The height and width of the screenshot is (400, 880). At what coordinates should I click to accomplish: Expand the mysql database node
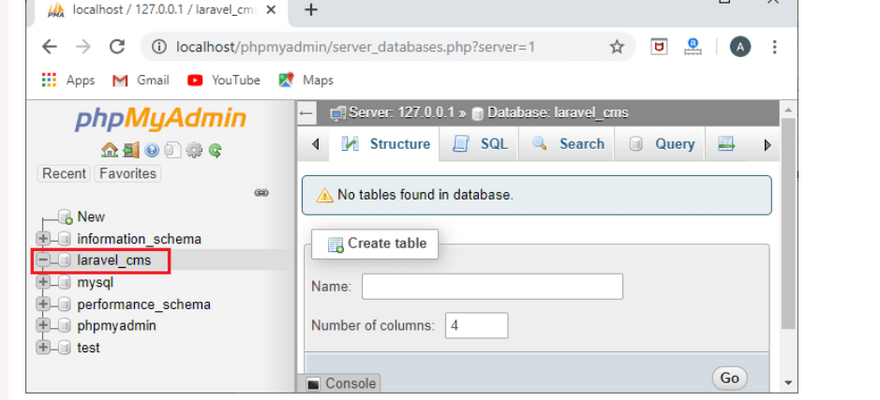point(43,282)
